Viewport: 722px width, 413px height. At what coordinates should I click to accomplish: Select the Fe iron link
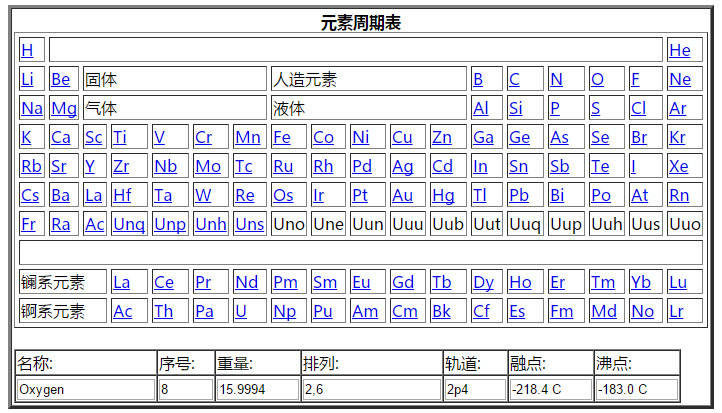coord(281,137)
